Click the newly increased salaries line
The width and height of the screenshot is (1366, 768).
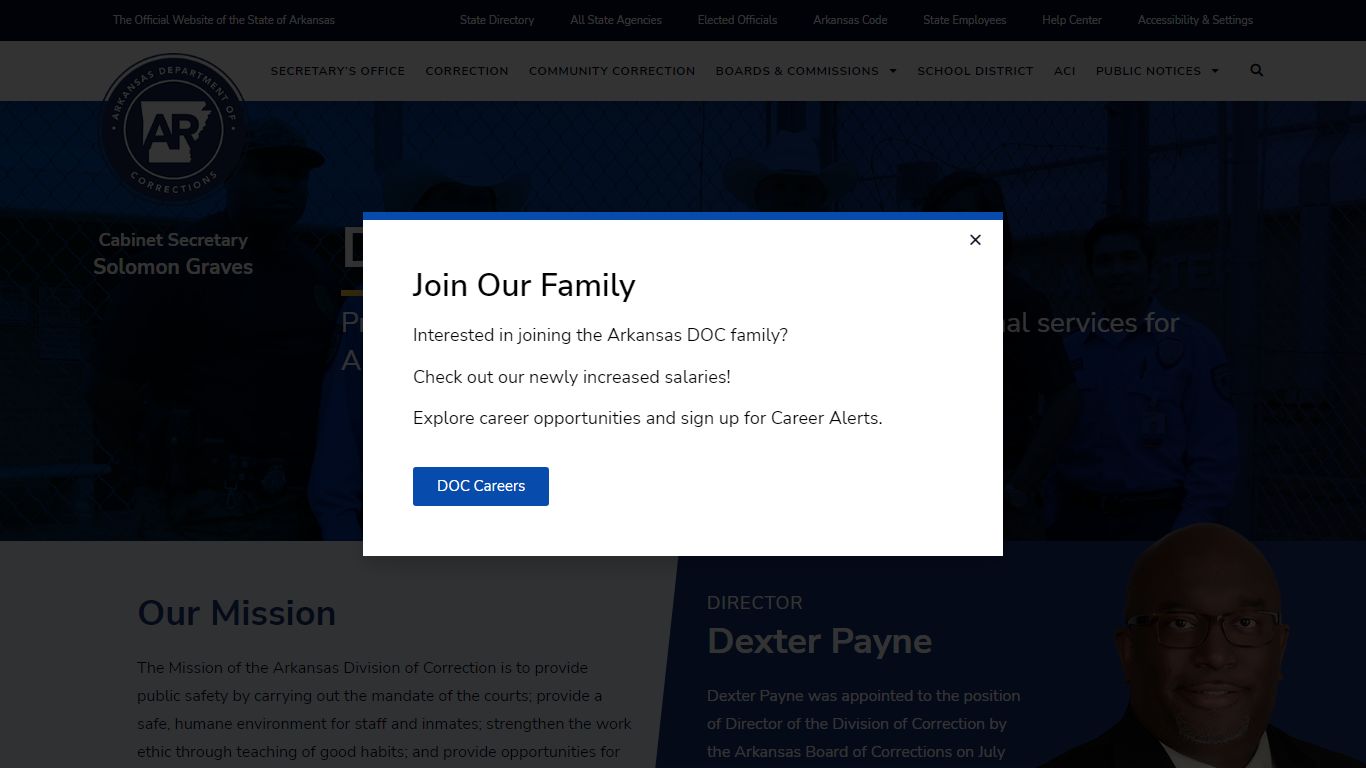[x=572, y=377]
